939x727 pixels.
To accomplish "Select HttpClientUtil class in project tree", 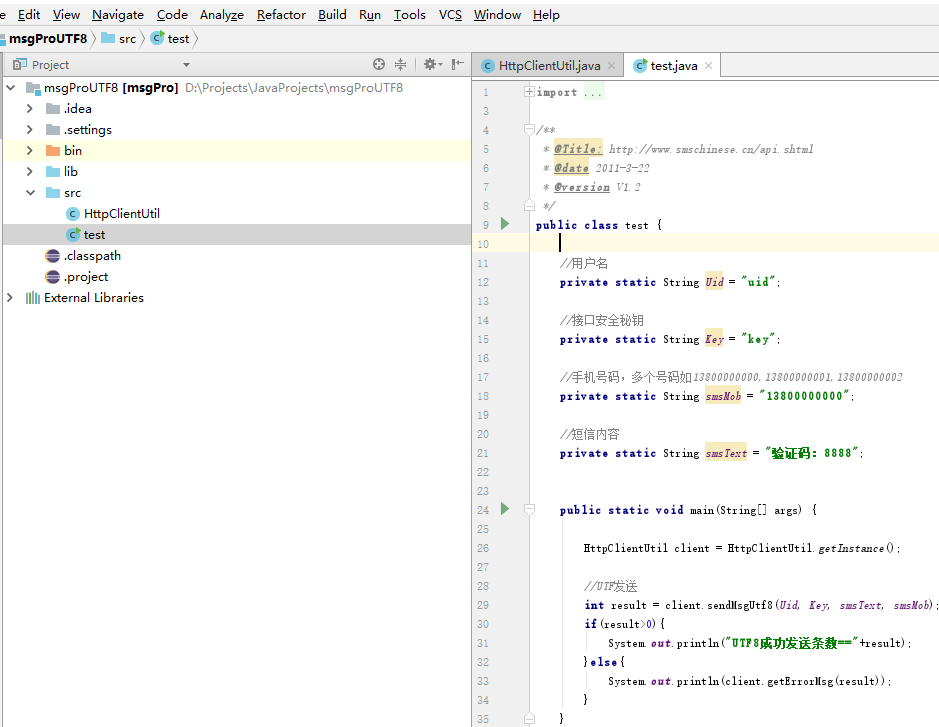I will point(122,214).
